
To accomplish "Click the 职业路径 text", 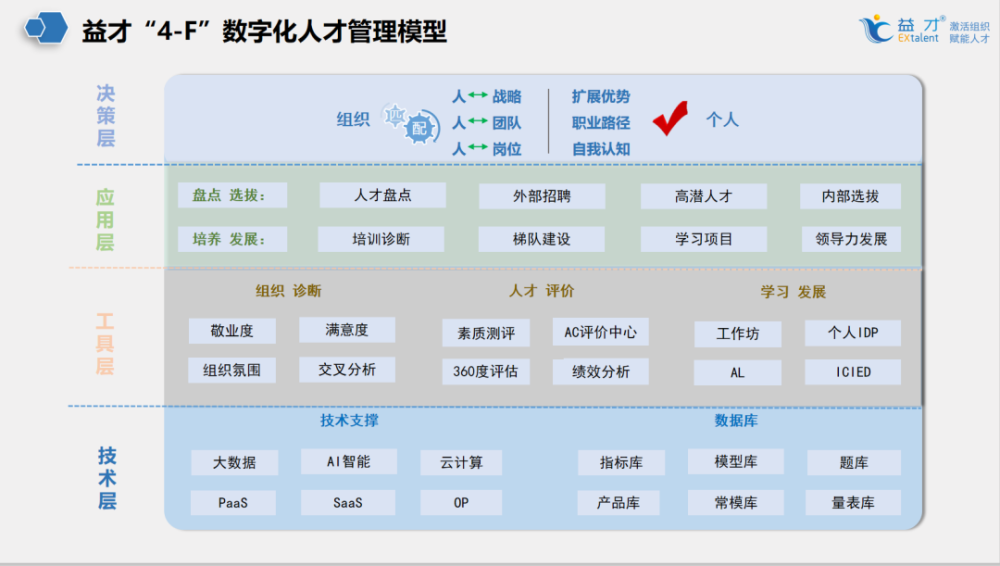I will click(x=601, y=123).
